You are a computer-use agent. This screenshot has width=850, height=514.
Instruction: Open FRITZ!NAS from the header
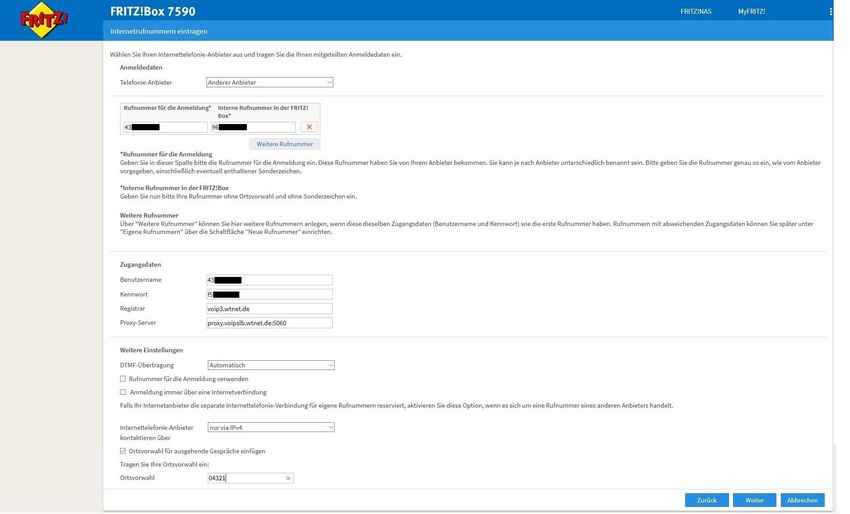point(696,11)
